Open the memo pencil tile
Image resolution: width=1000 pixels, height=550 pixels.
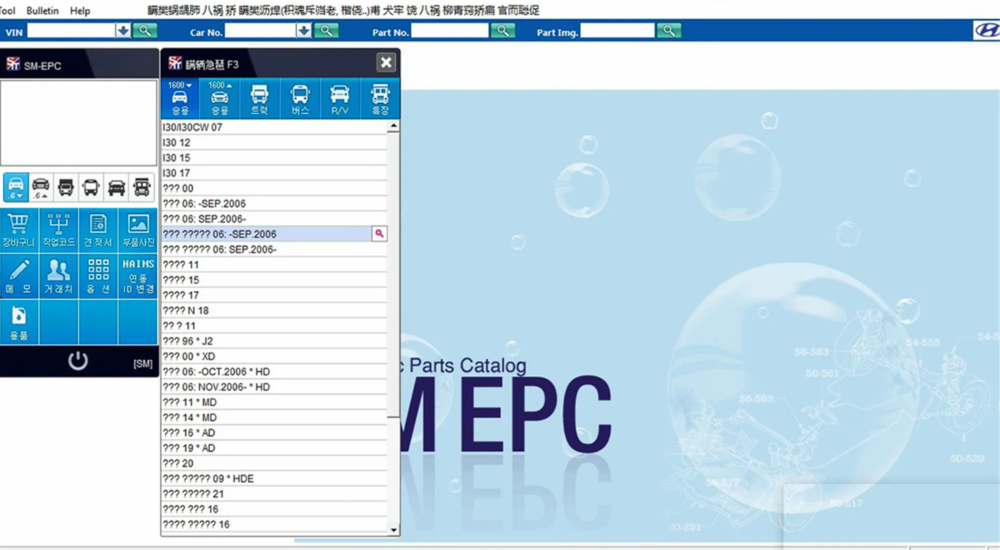click(19, 276)
